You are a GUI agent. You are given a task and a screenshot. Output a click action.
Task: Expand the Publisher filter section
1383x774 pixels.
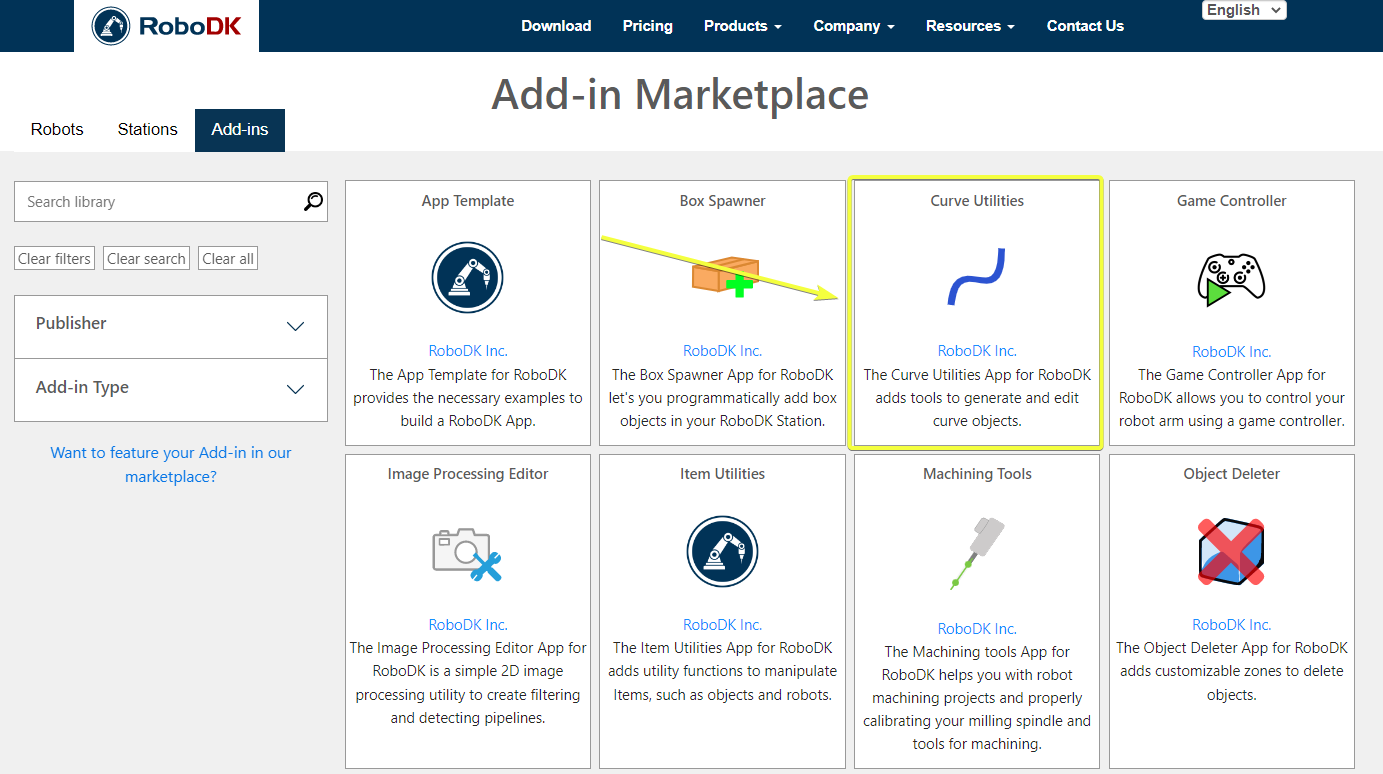tap(171, 325)
